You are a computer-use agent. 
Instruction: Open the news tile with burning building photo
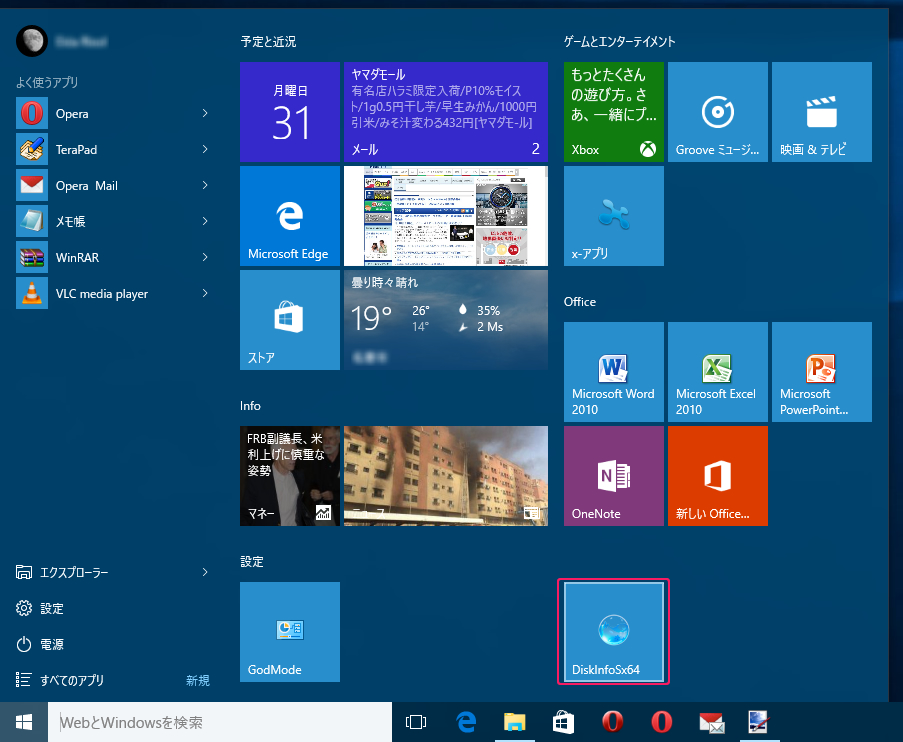pyautogui.click(x=446, y=476)
